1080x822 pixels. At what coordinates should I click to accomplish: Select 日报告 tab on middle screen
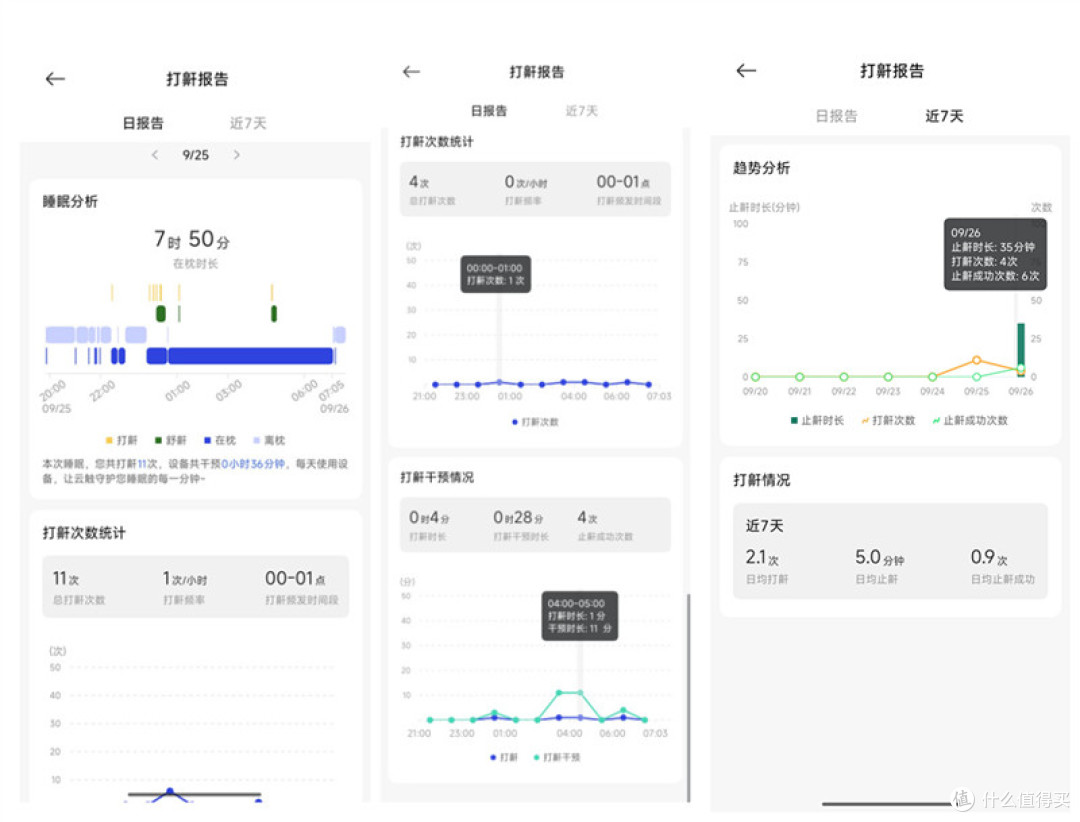tap(489, 111)
